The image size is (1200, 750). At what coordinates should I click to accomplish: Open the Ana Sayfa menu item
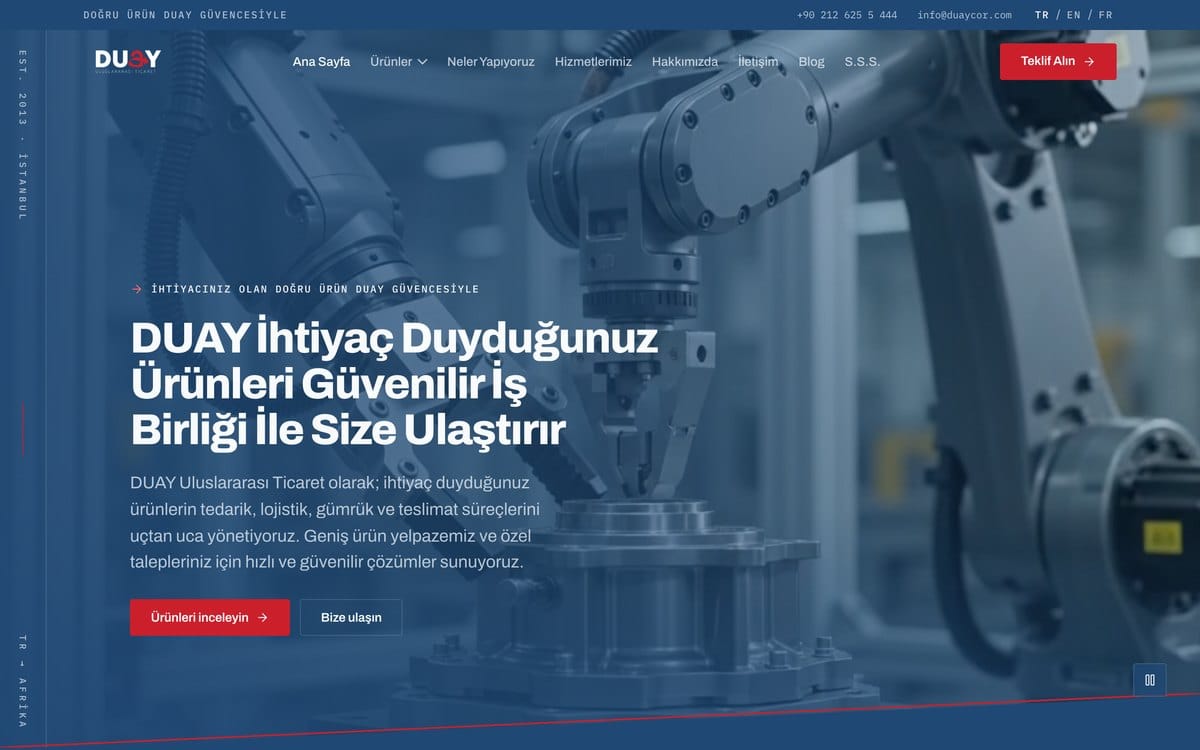[x=321, y=62]
